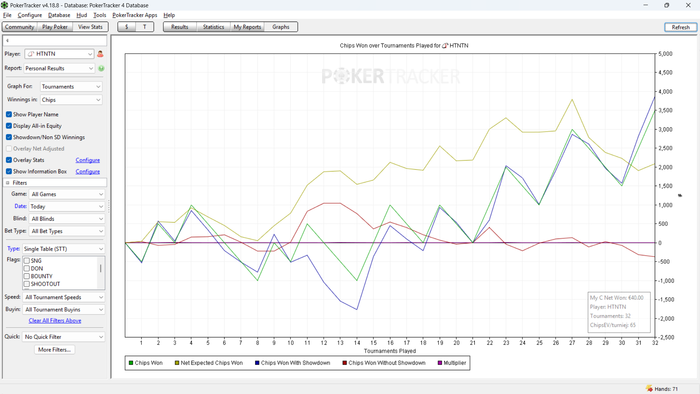Click the red Chips Won Without Showdown swatch
Screen dimensions: 700x394
pyautogui.click(x=345, y=363)
